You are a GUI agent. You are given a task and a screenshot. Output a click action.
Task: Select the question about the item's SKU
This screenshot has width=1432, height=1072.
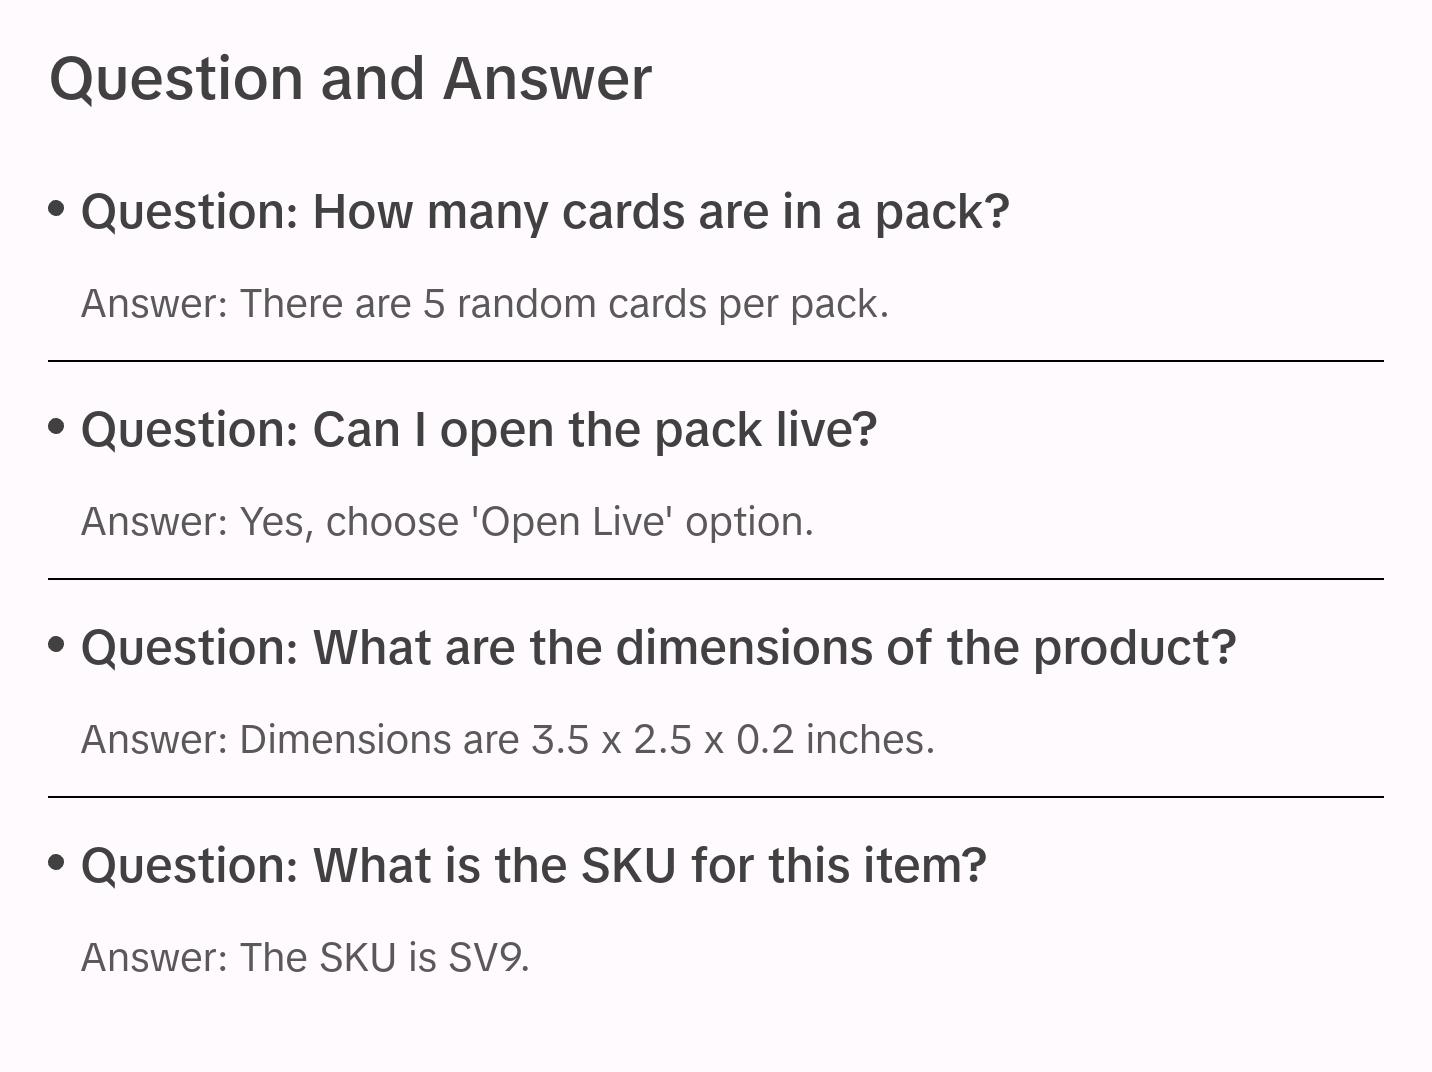click(x=534, y=866)
